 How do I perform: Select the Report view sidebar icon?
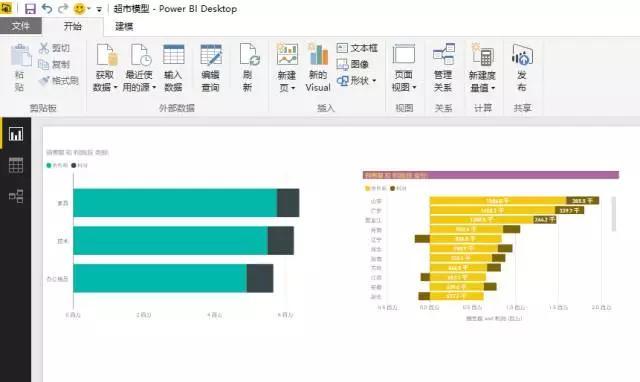click(x=16, y=134)
